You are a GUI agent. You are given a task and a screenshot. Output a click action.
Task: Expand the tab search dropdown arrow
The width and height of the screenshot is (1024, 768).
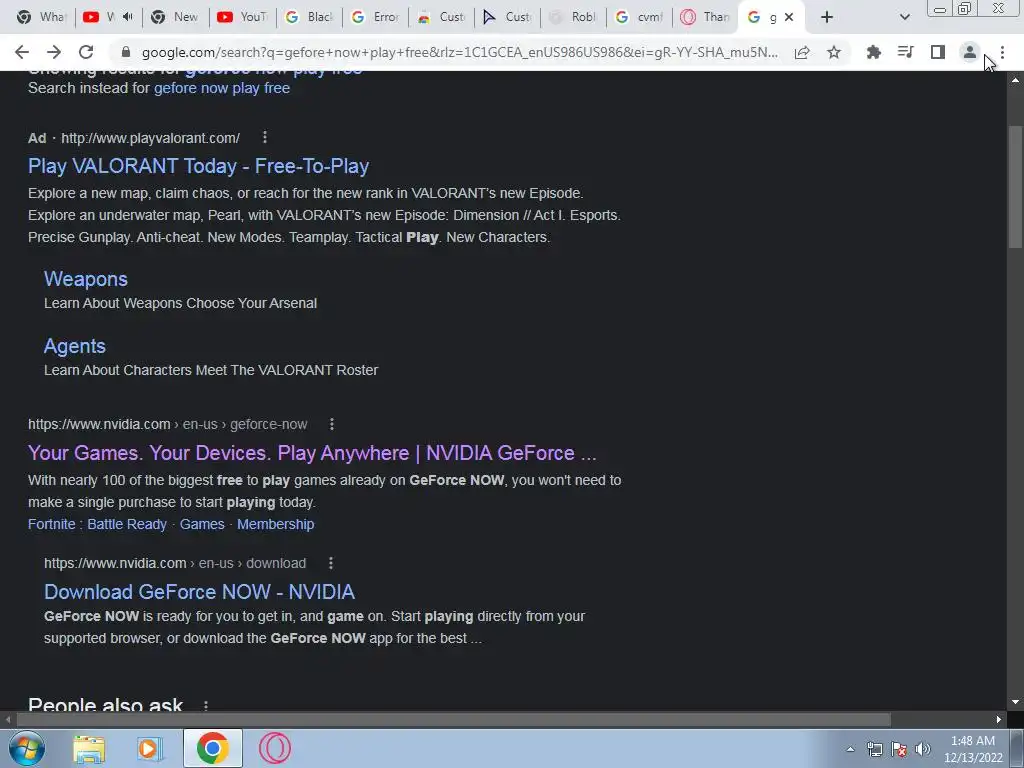tap(904, 17)
